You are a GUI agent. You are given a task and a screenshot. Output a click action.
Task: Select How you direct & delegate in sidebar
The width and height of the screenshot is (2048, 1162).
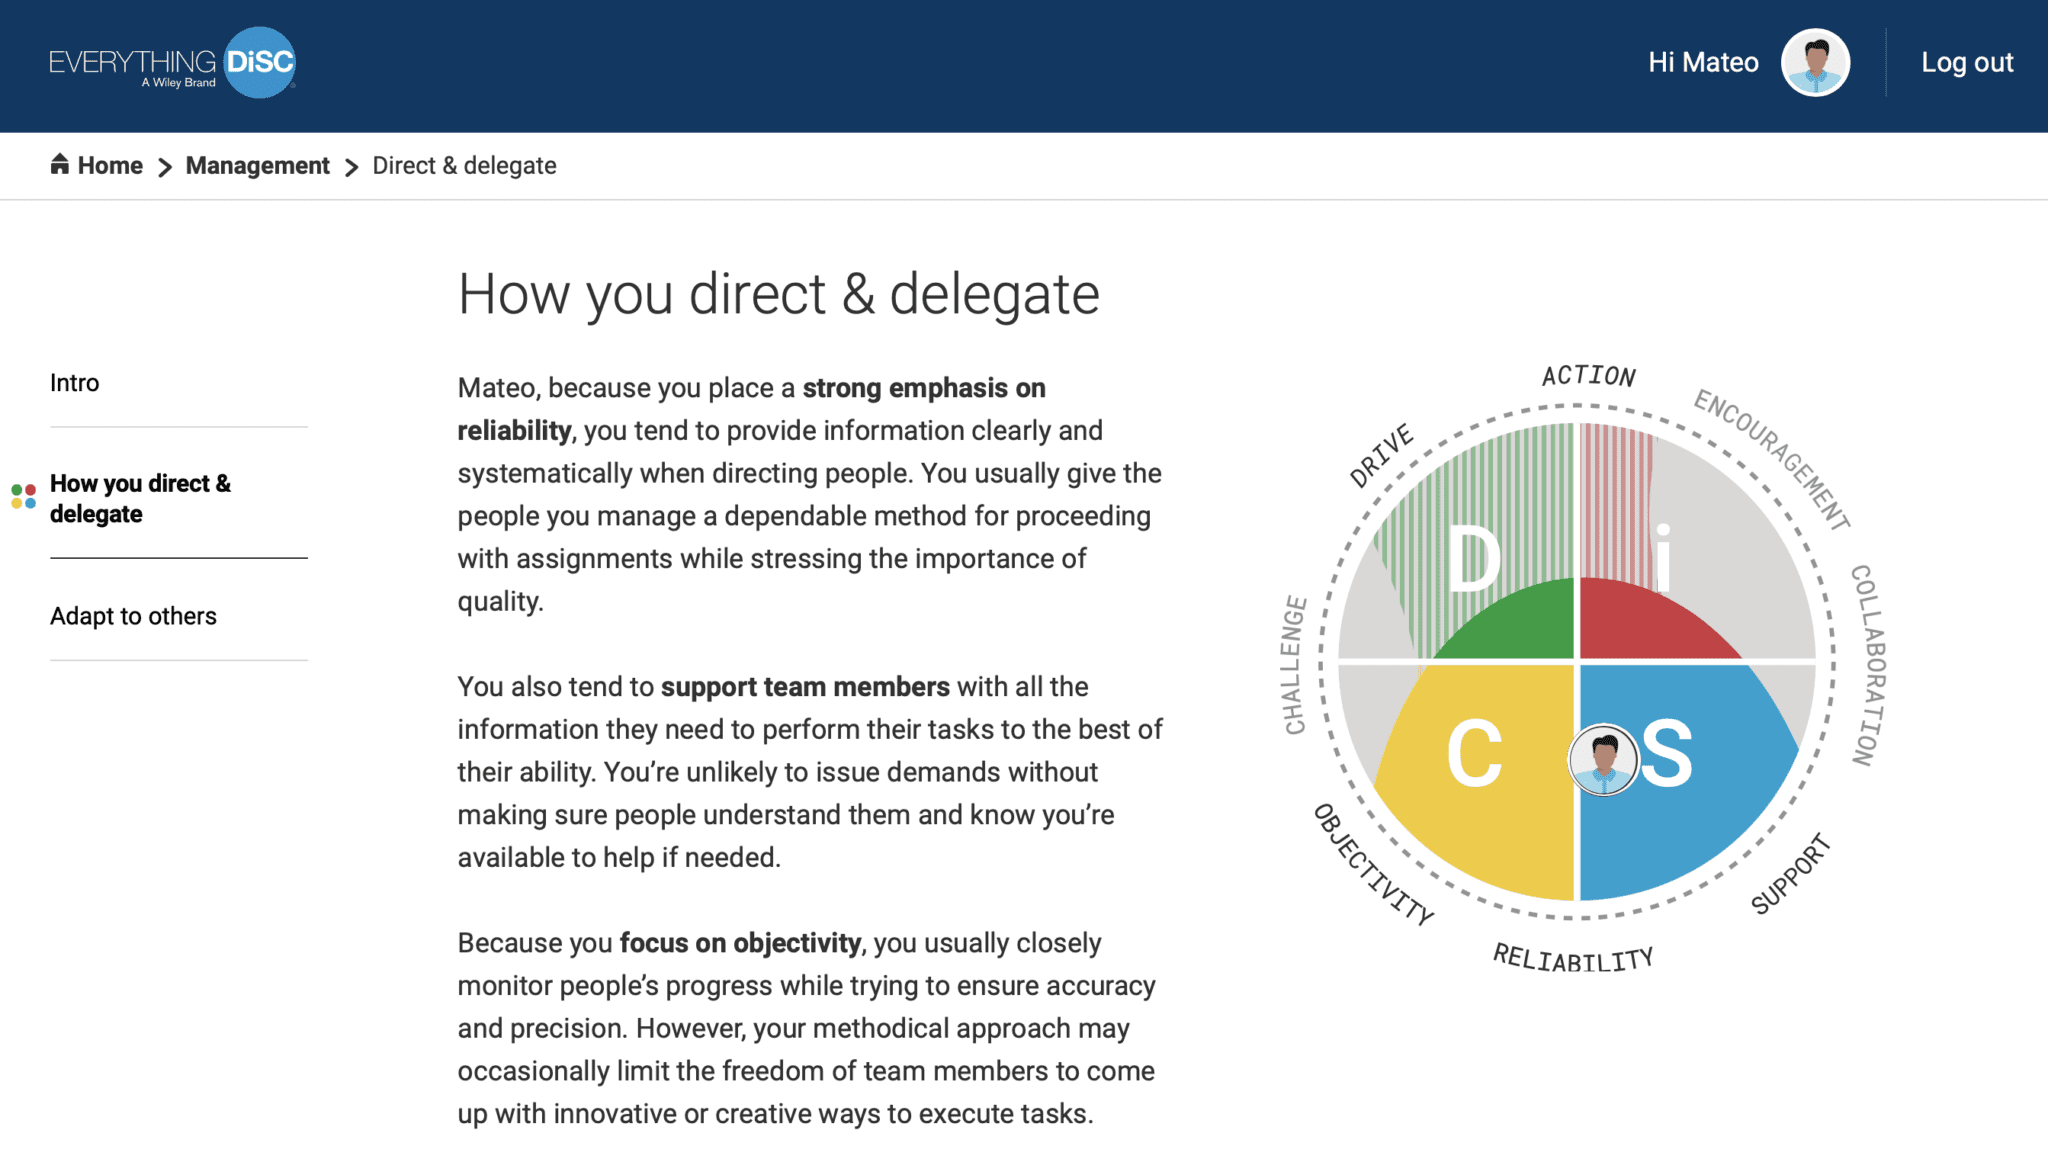pyautogui.click(x=140, y=498)
